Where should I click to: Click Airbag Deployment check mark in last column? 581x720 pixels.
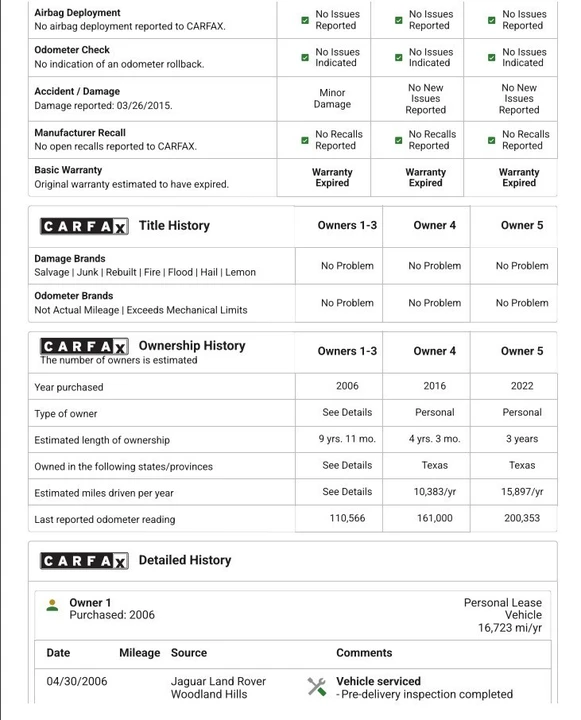tap(491, 20)
